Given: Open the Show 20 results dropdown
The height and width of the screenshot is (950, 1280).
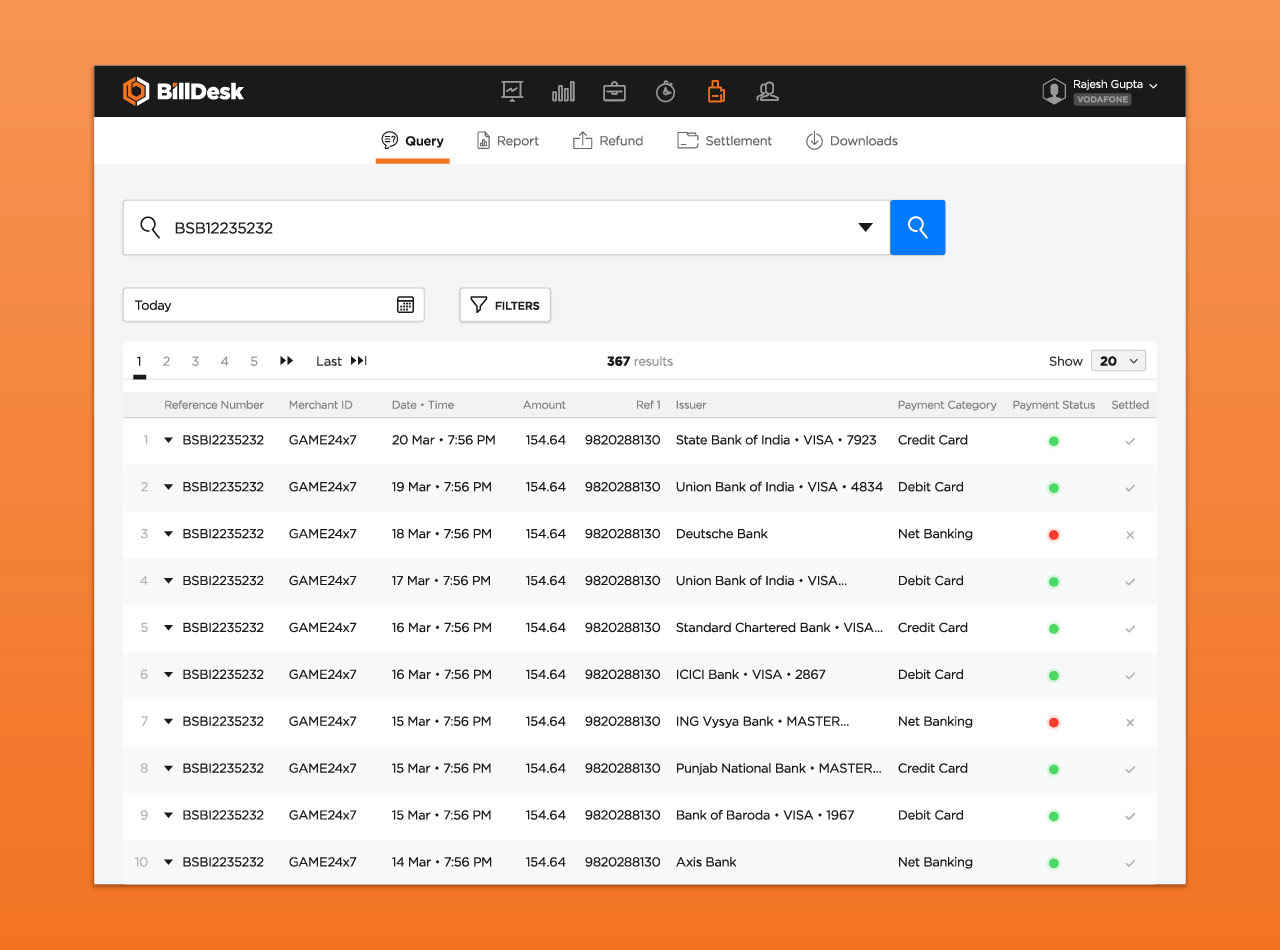Looking at the screenshot, I should tap(1117, 361).
